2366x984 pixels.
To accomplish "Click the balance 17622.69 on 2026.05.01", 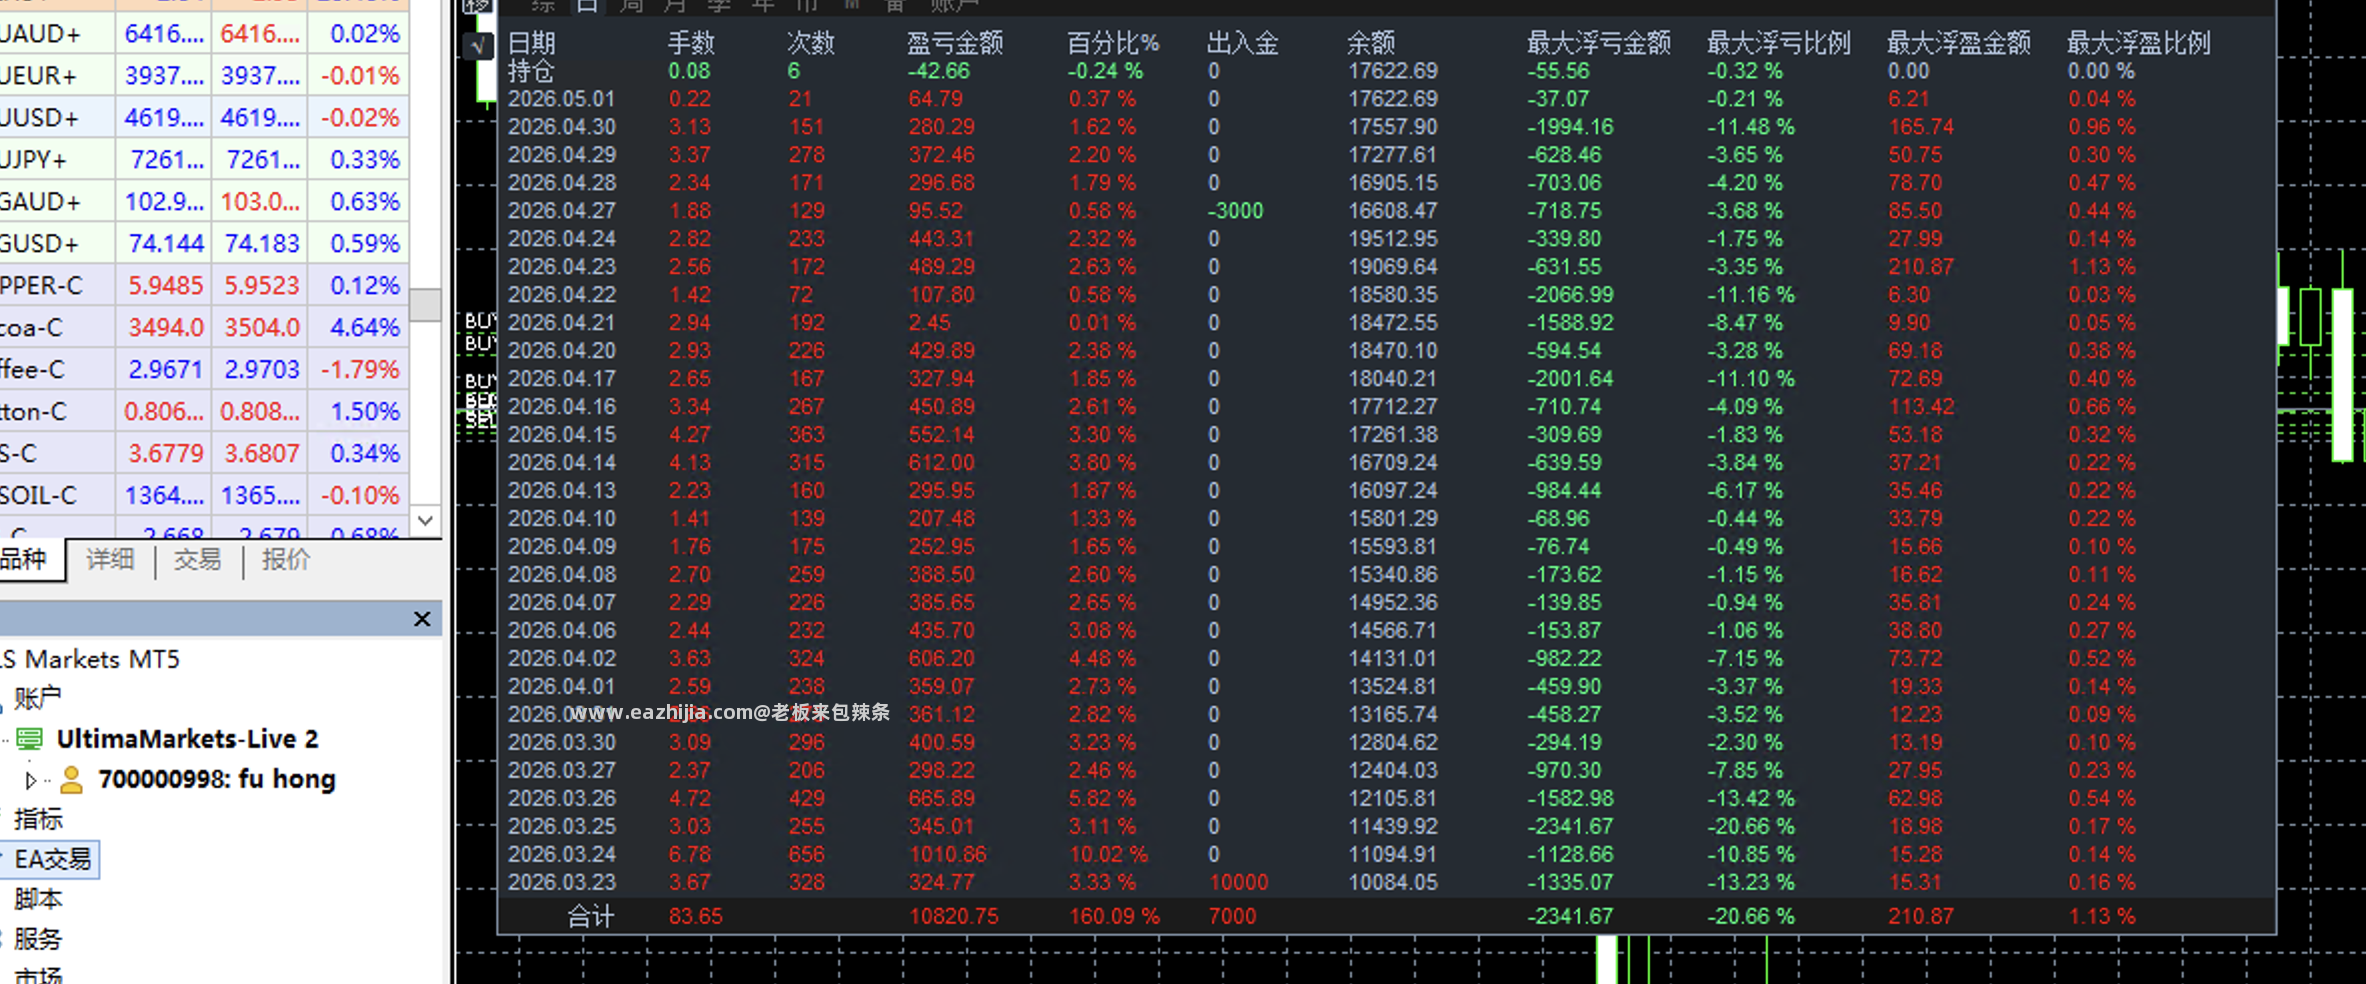I will (1393, 99).
